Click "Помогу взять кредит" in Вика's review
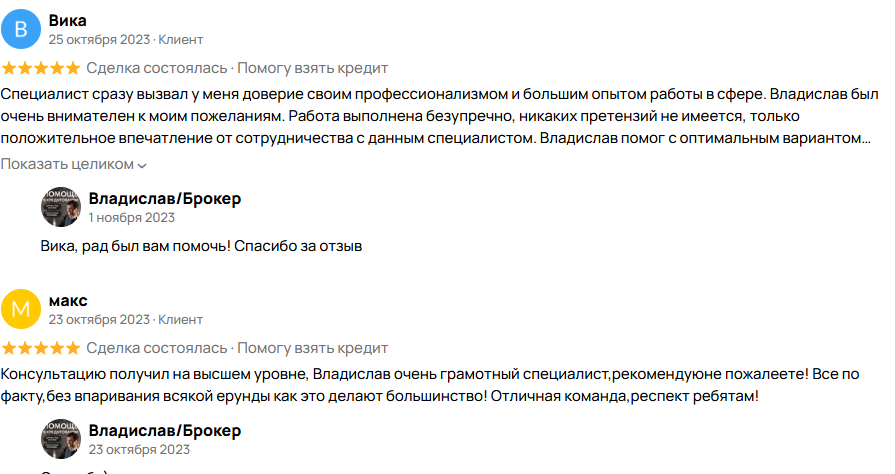This screenshot has width=895, height=474. pos(312,68)
